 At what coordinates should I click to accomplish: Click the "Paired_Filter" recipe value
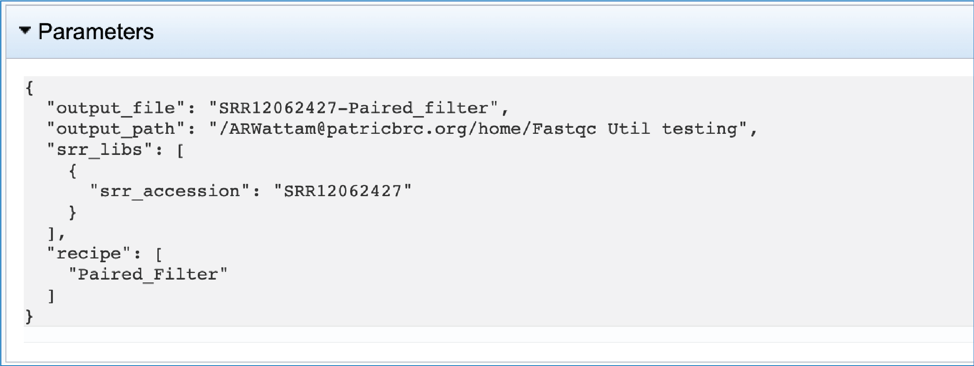click(148, 275)
